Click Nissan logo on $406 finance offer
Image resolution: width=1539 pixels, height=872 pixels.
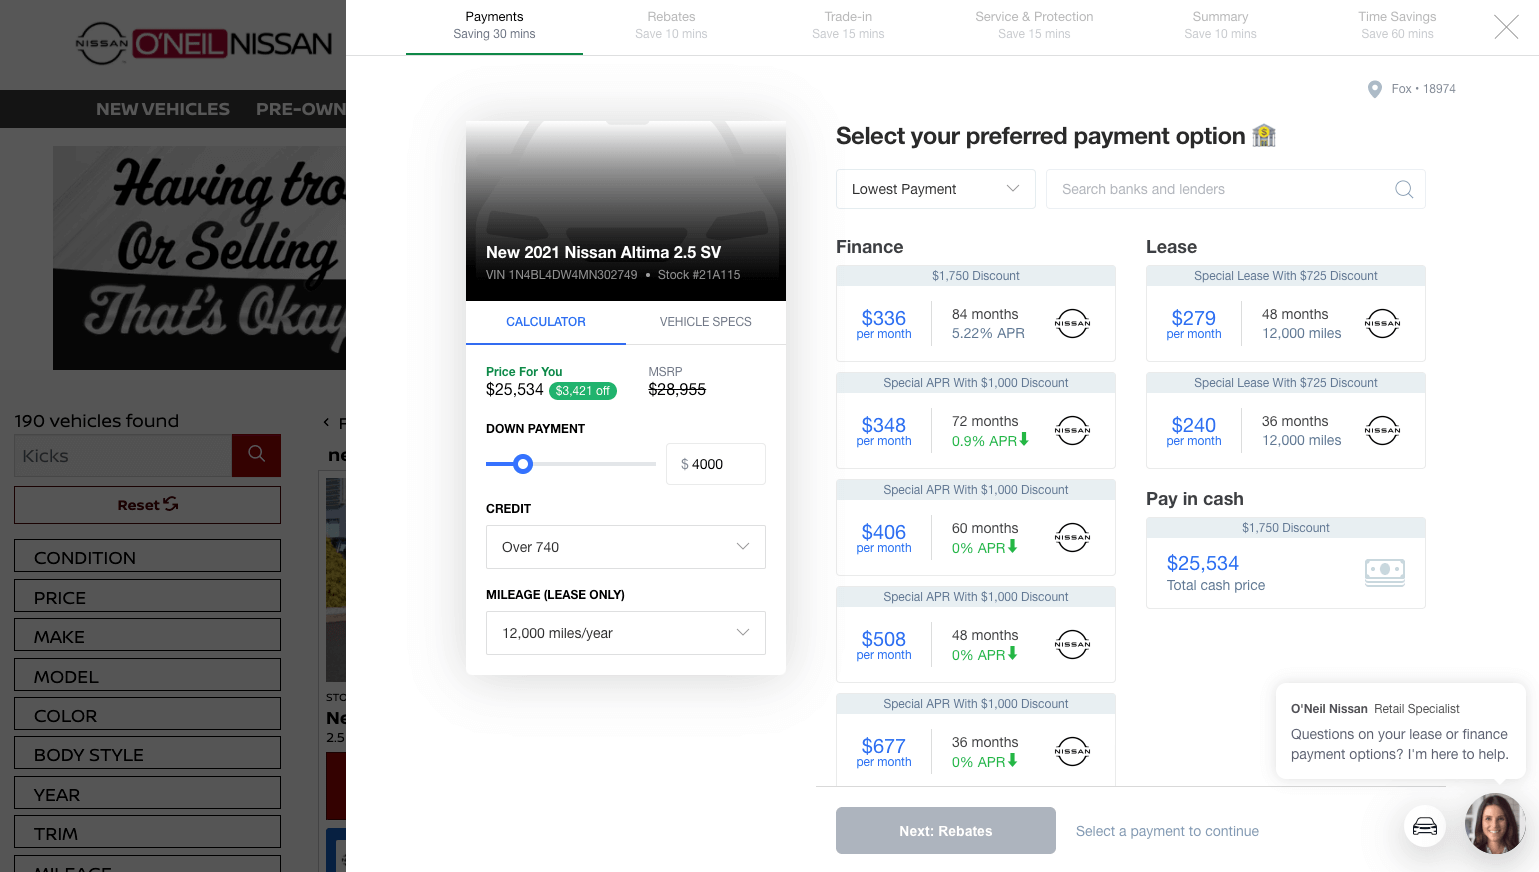(1072, 537)
